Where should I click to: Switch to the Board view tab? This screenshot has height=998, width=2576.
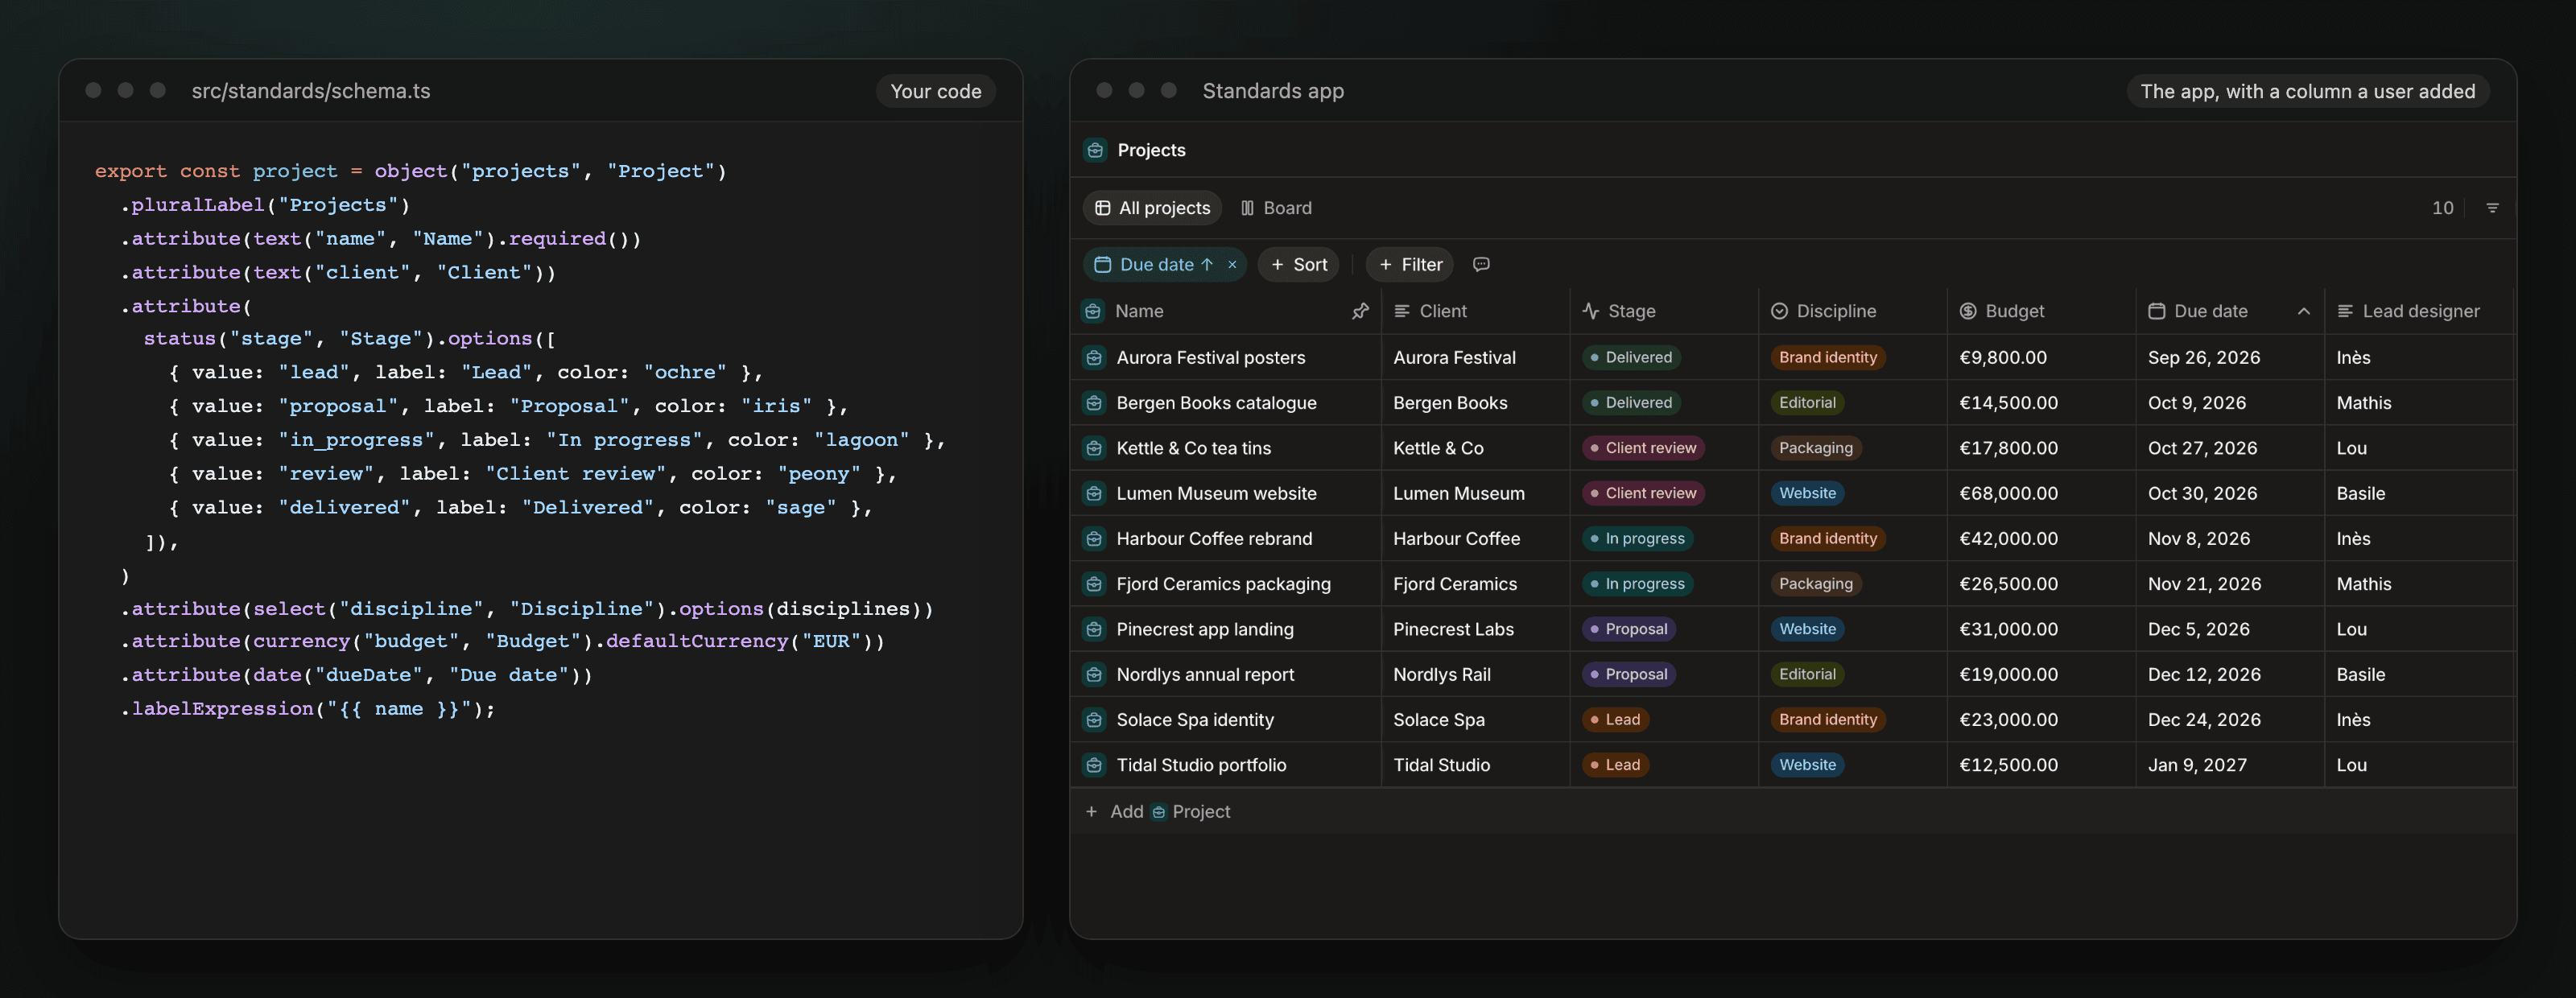(1276, 208)
